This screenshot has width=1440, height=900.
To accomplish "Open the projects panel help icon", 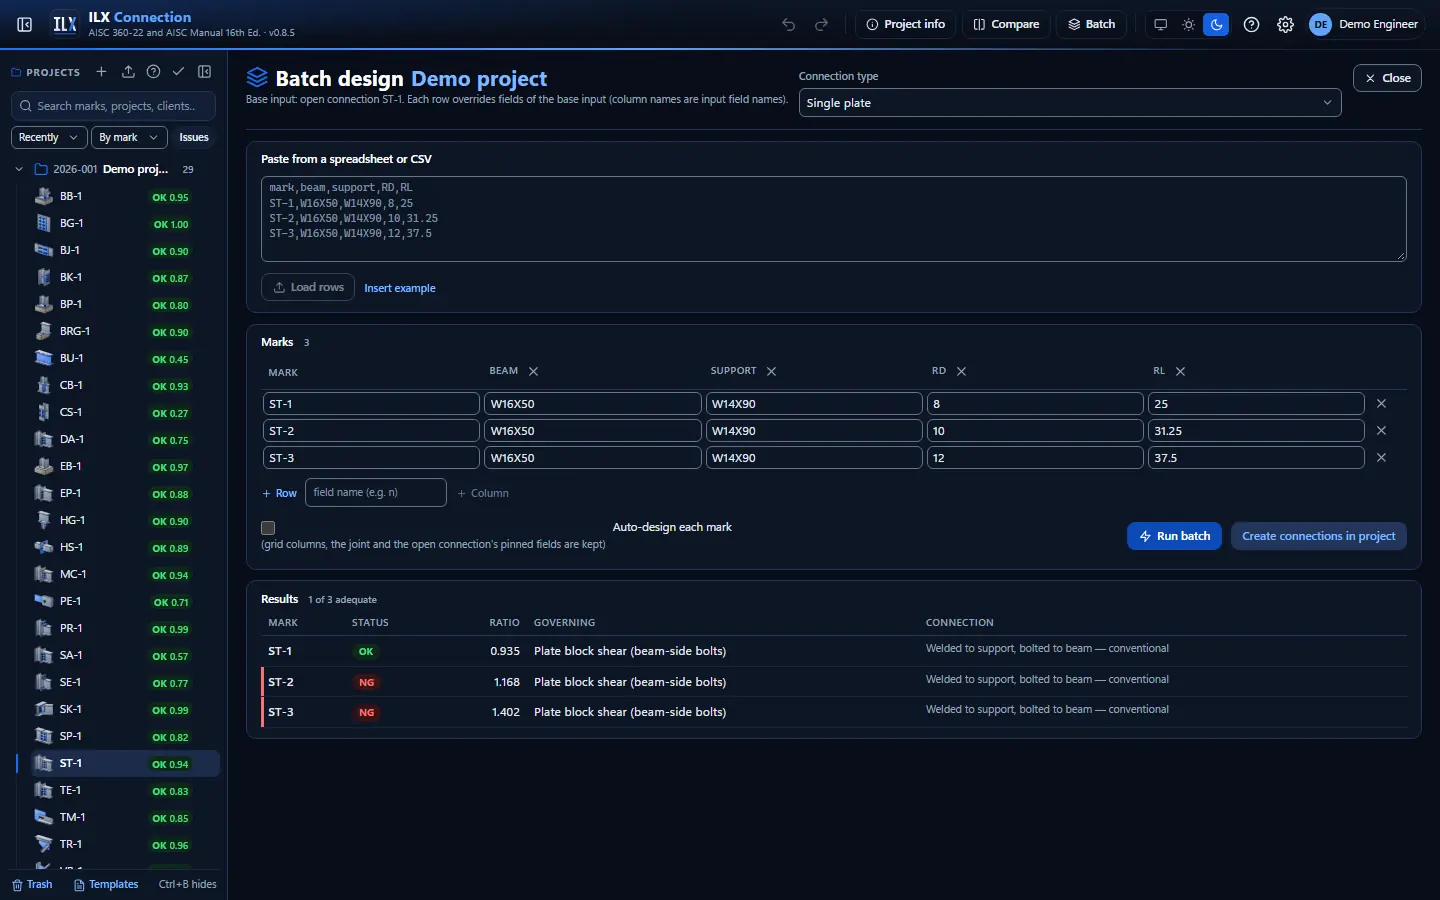I will click(x=153, y=72).
